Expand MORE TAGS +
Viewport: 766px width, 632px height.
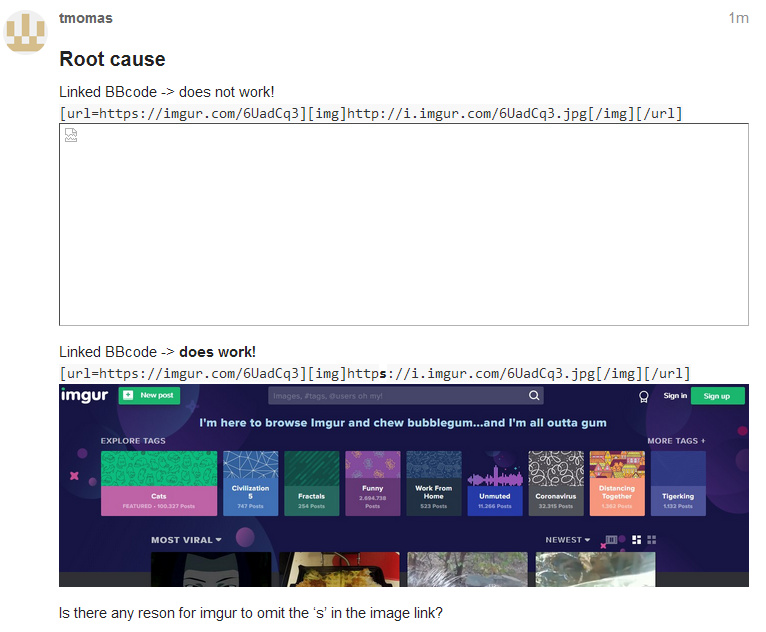click(676, 441)
